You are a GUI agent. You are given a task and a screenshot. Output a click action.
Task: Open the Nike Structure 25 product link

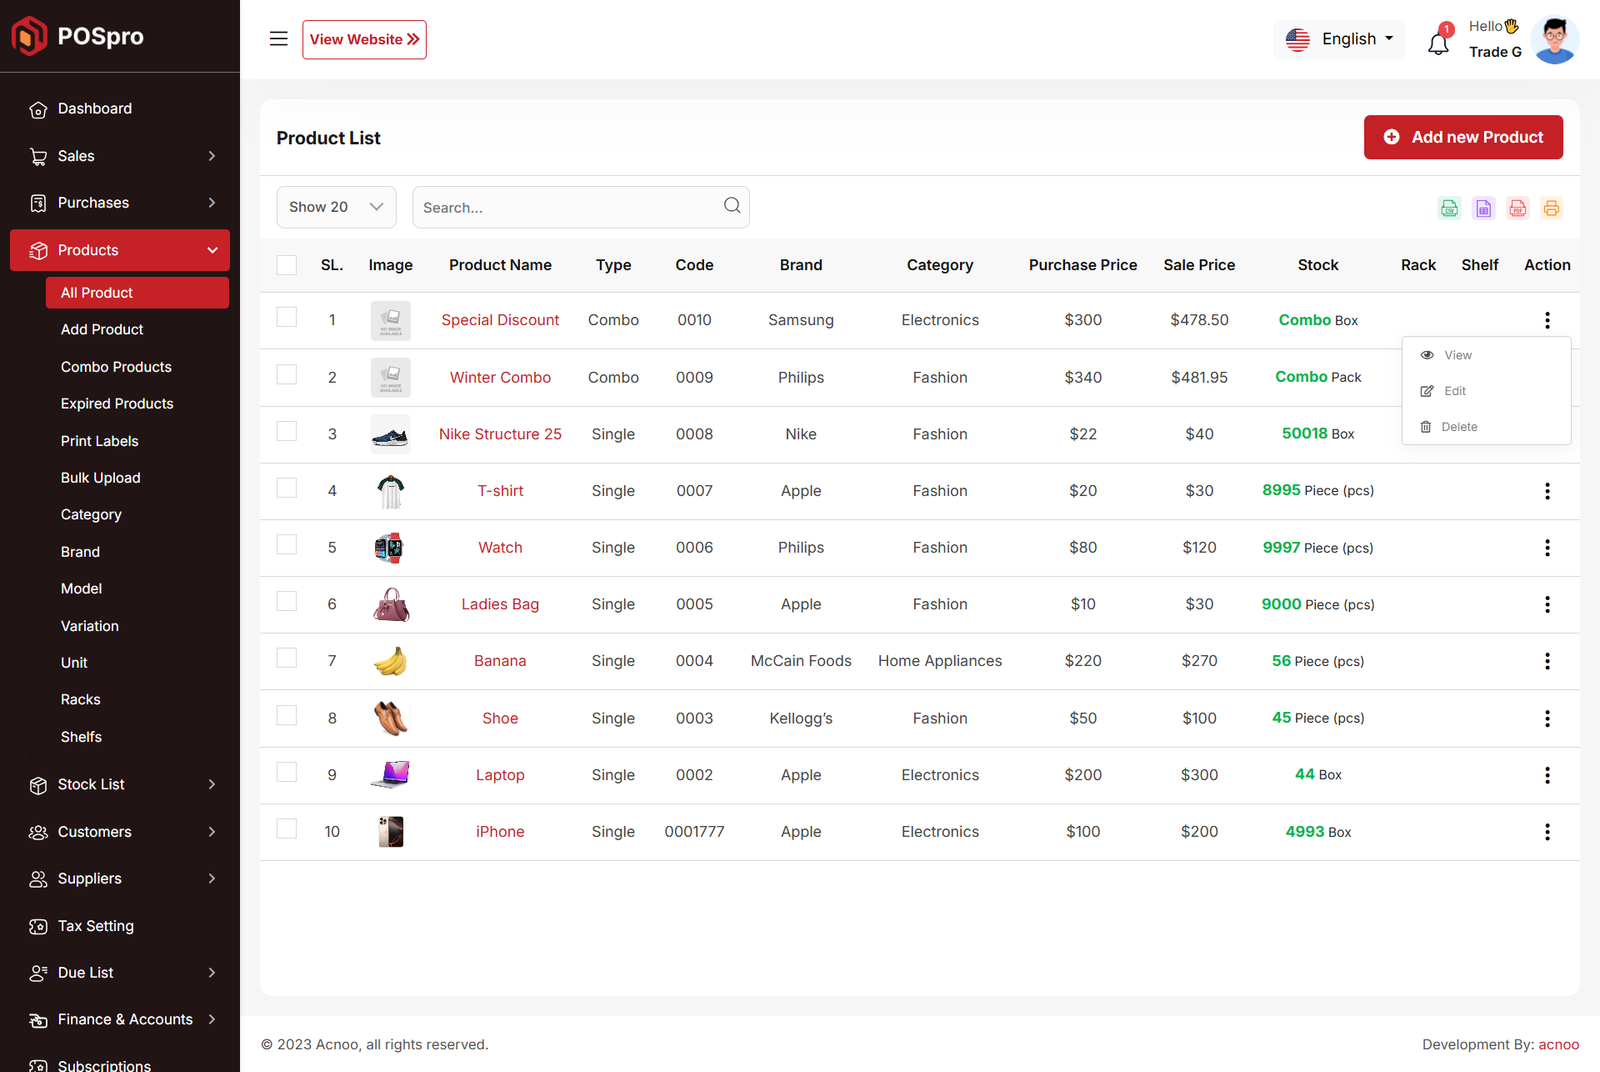pos(500,434)
